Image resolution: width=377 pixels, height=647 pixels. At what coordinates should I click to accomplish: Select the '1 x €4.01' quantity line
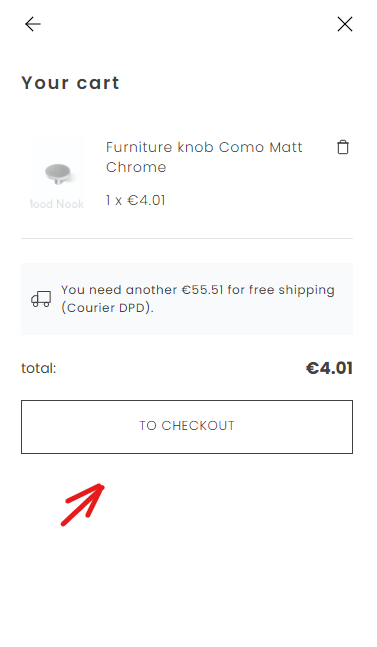135,201
